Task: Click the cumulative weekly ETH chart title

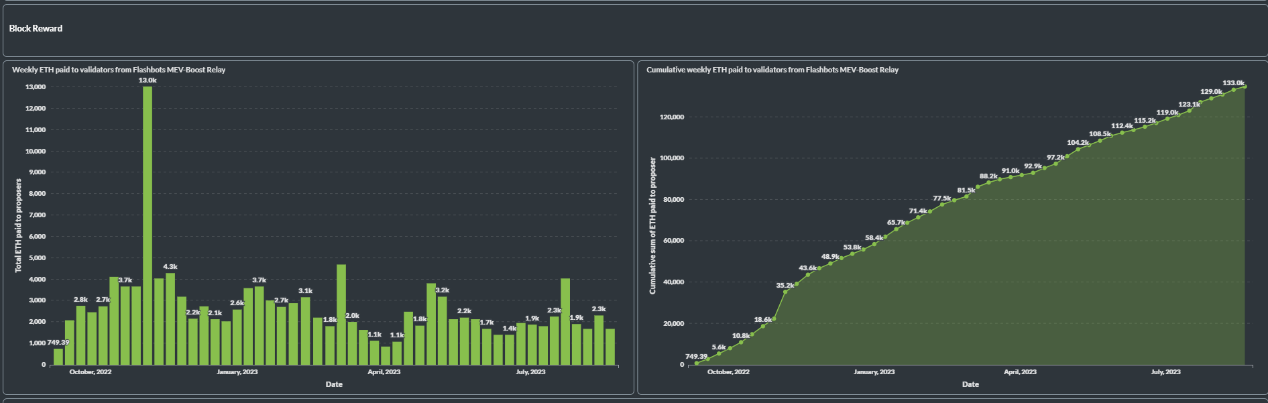Action: [x=773, y=70]
